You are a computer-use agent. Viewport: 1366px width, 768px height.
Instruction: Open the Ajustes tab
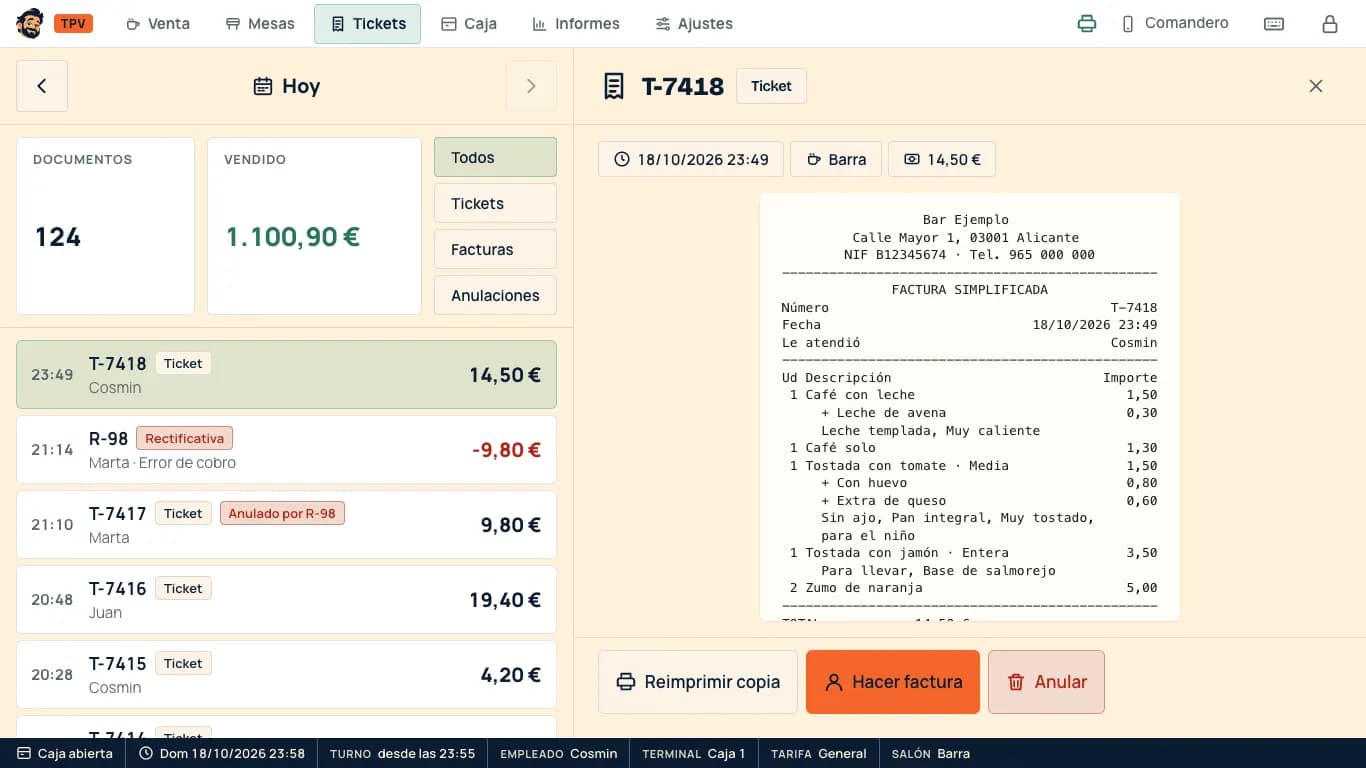(x=694, y=24)
